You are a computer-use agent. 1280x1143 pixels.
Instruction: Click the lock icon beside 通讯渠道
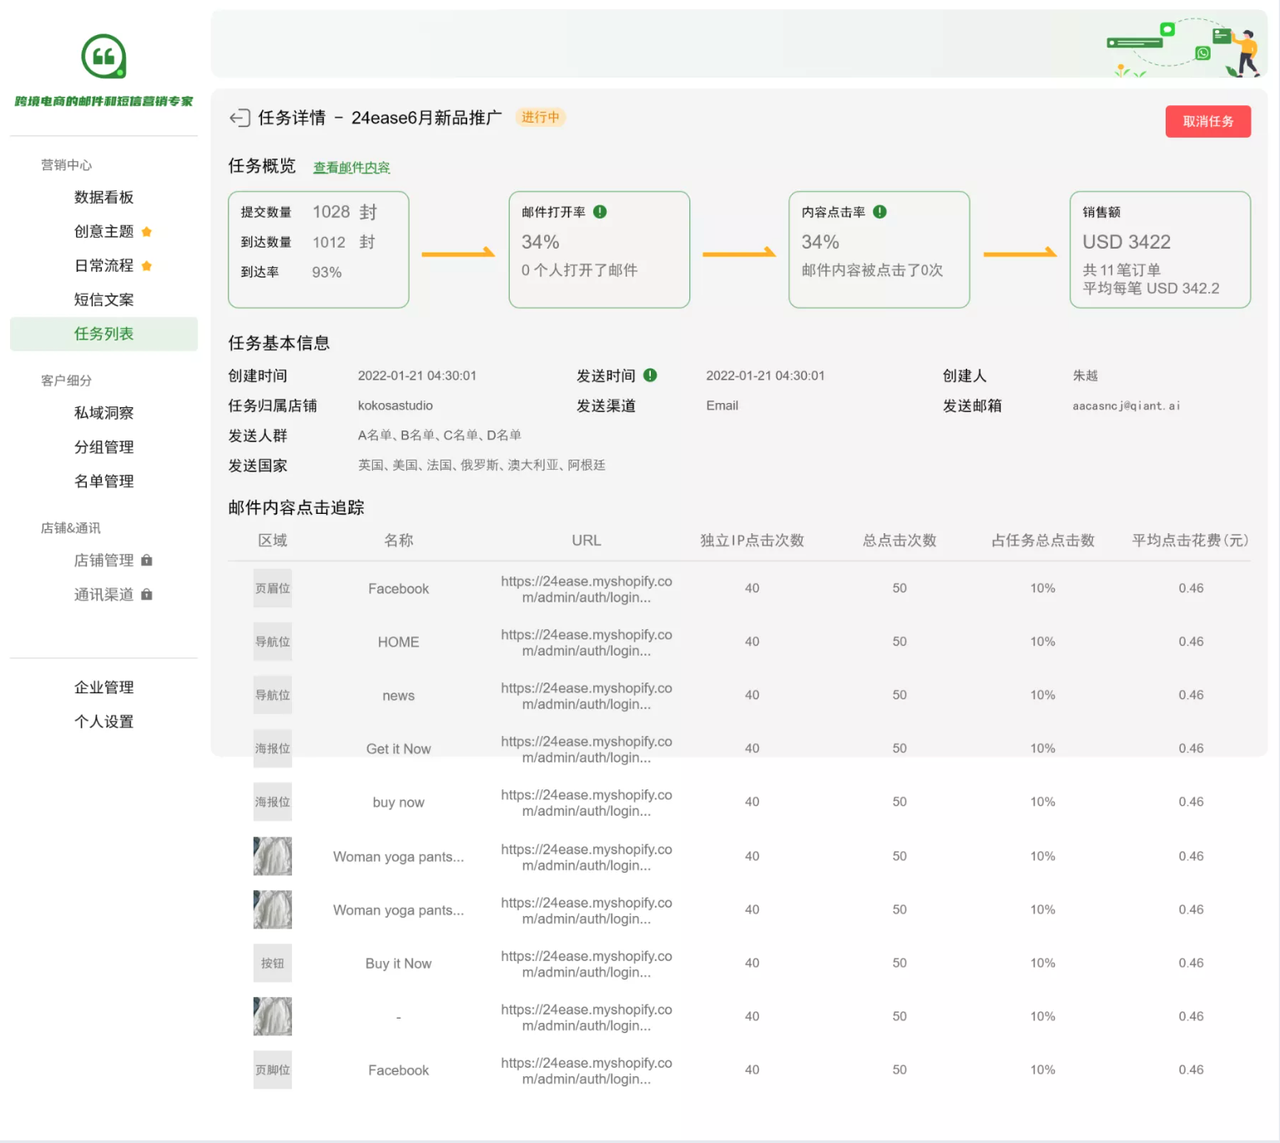(147, 594)
